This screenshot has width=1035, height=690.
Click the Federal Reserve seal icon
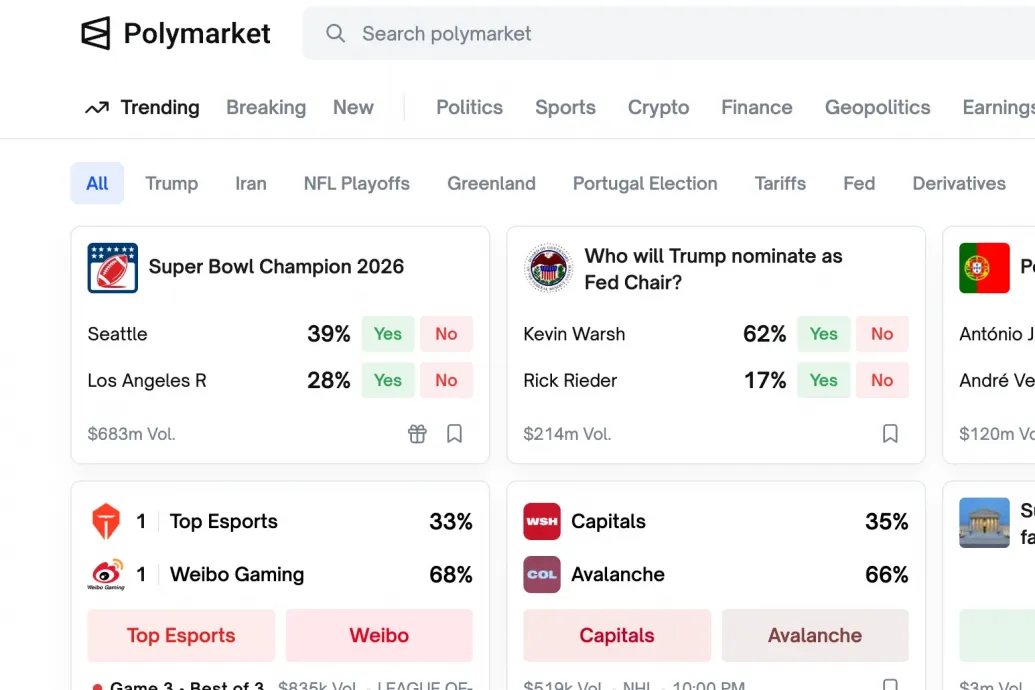pyautogui.click(x=548, y=268)
